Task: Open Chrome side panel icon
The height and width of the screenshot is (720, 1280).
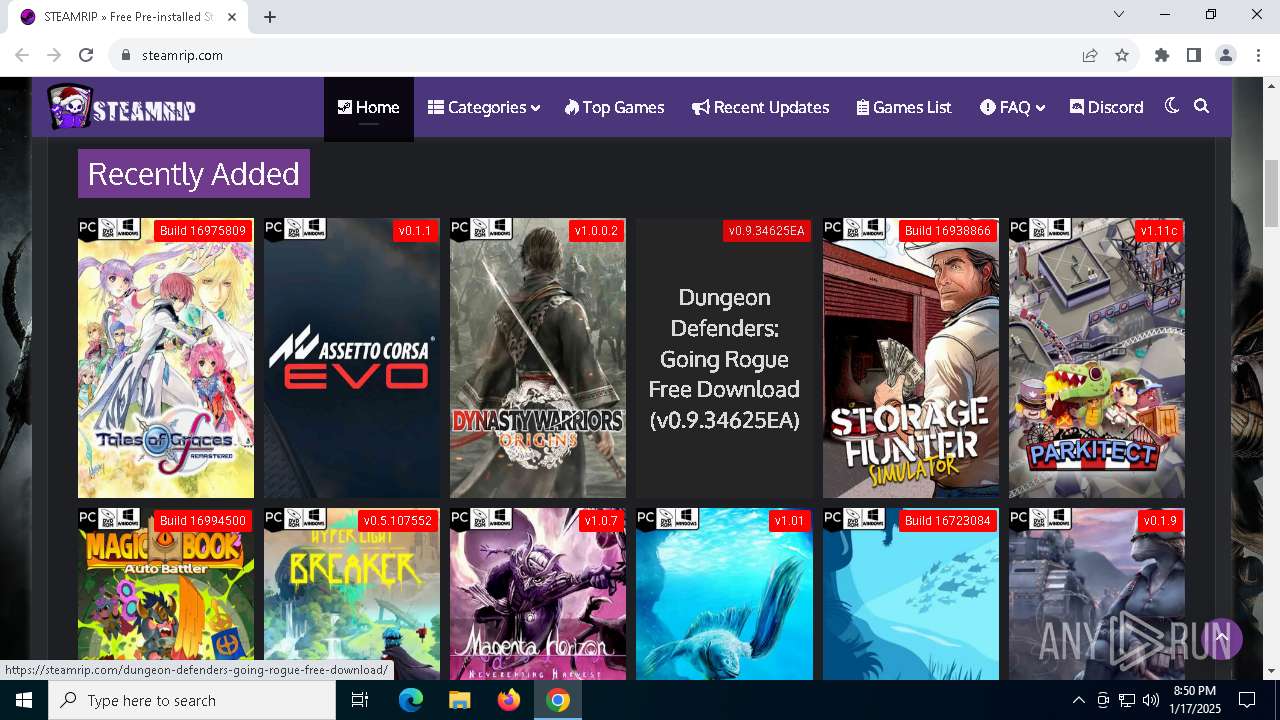Action: (x=1194, y=55)
